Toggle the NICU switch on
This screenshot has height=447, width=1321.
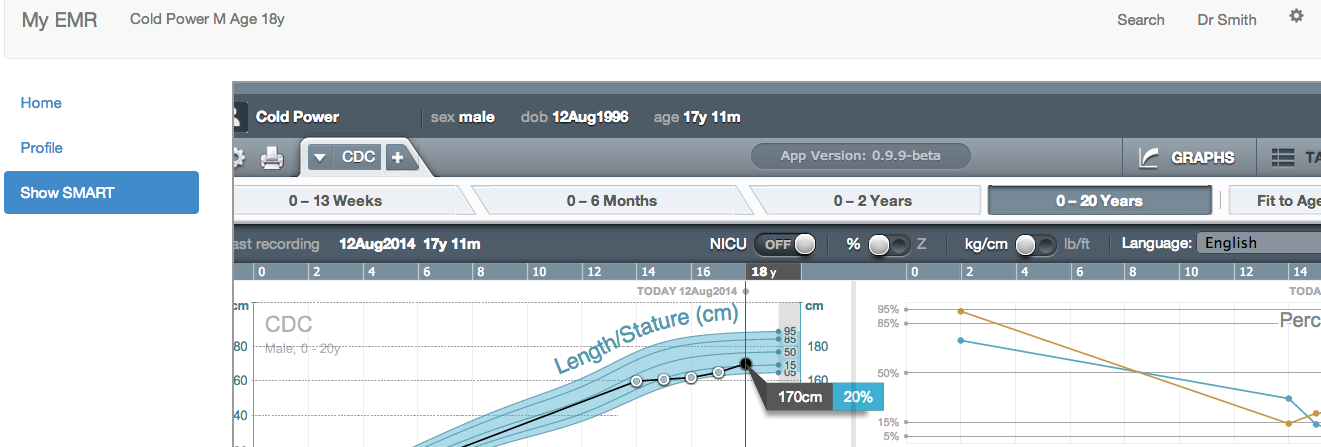click(x=785, y=244)
